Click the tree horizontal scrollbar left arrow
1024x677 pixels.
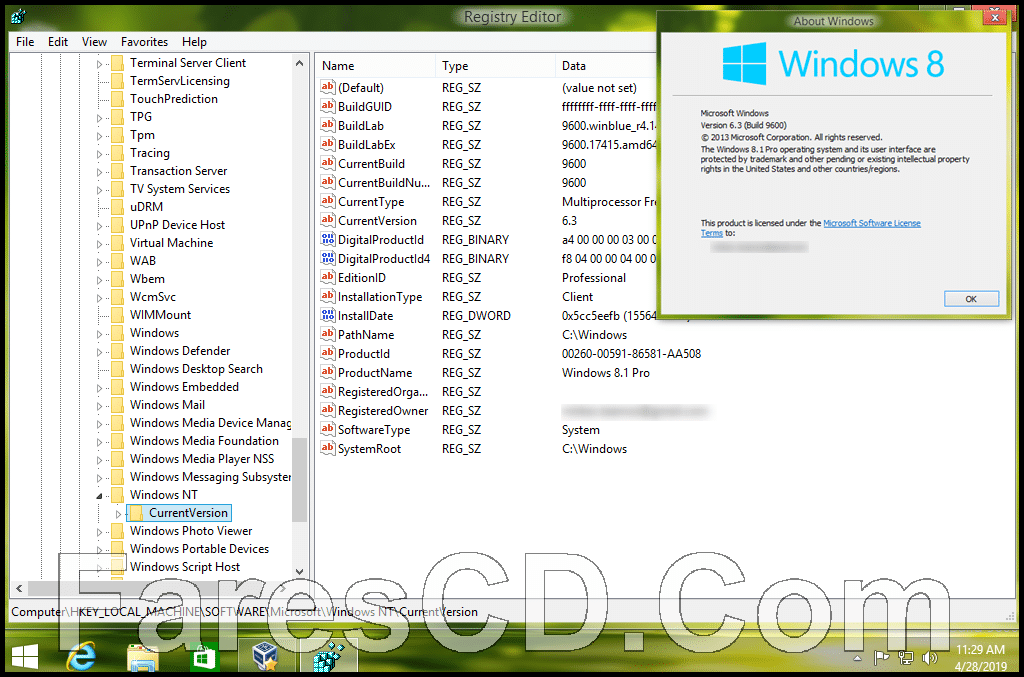[19, 588]
